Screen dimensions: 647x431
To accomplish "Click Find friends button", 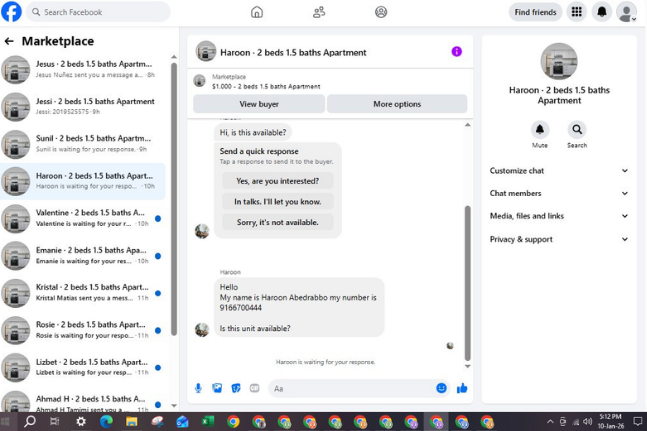I will coord(535,12).
